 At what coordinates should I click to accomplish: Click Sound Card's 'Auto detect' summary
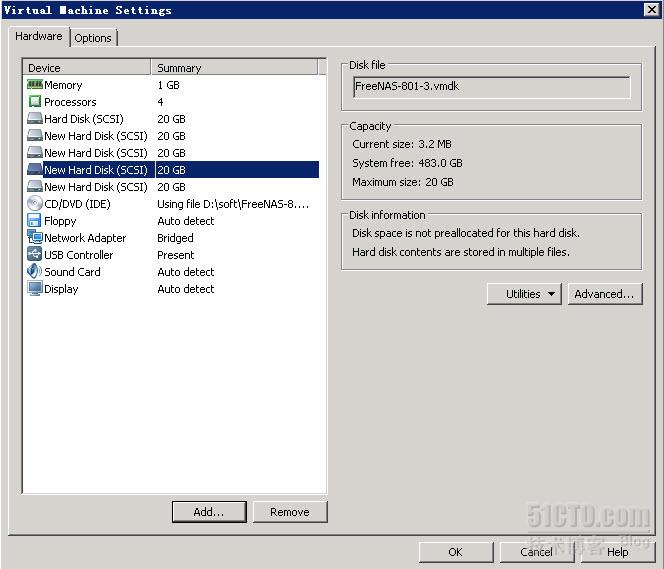186,272
